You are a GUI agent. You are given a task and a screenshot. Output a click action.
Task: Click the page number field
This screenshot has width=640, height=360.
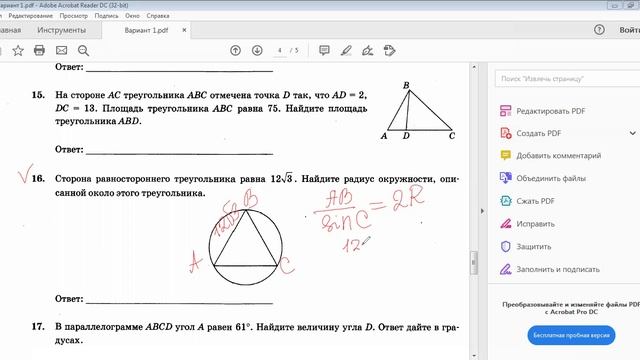coord(280,51)
